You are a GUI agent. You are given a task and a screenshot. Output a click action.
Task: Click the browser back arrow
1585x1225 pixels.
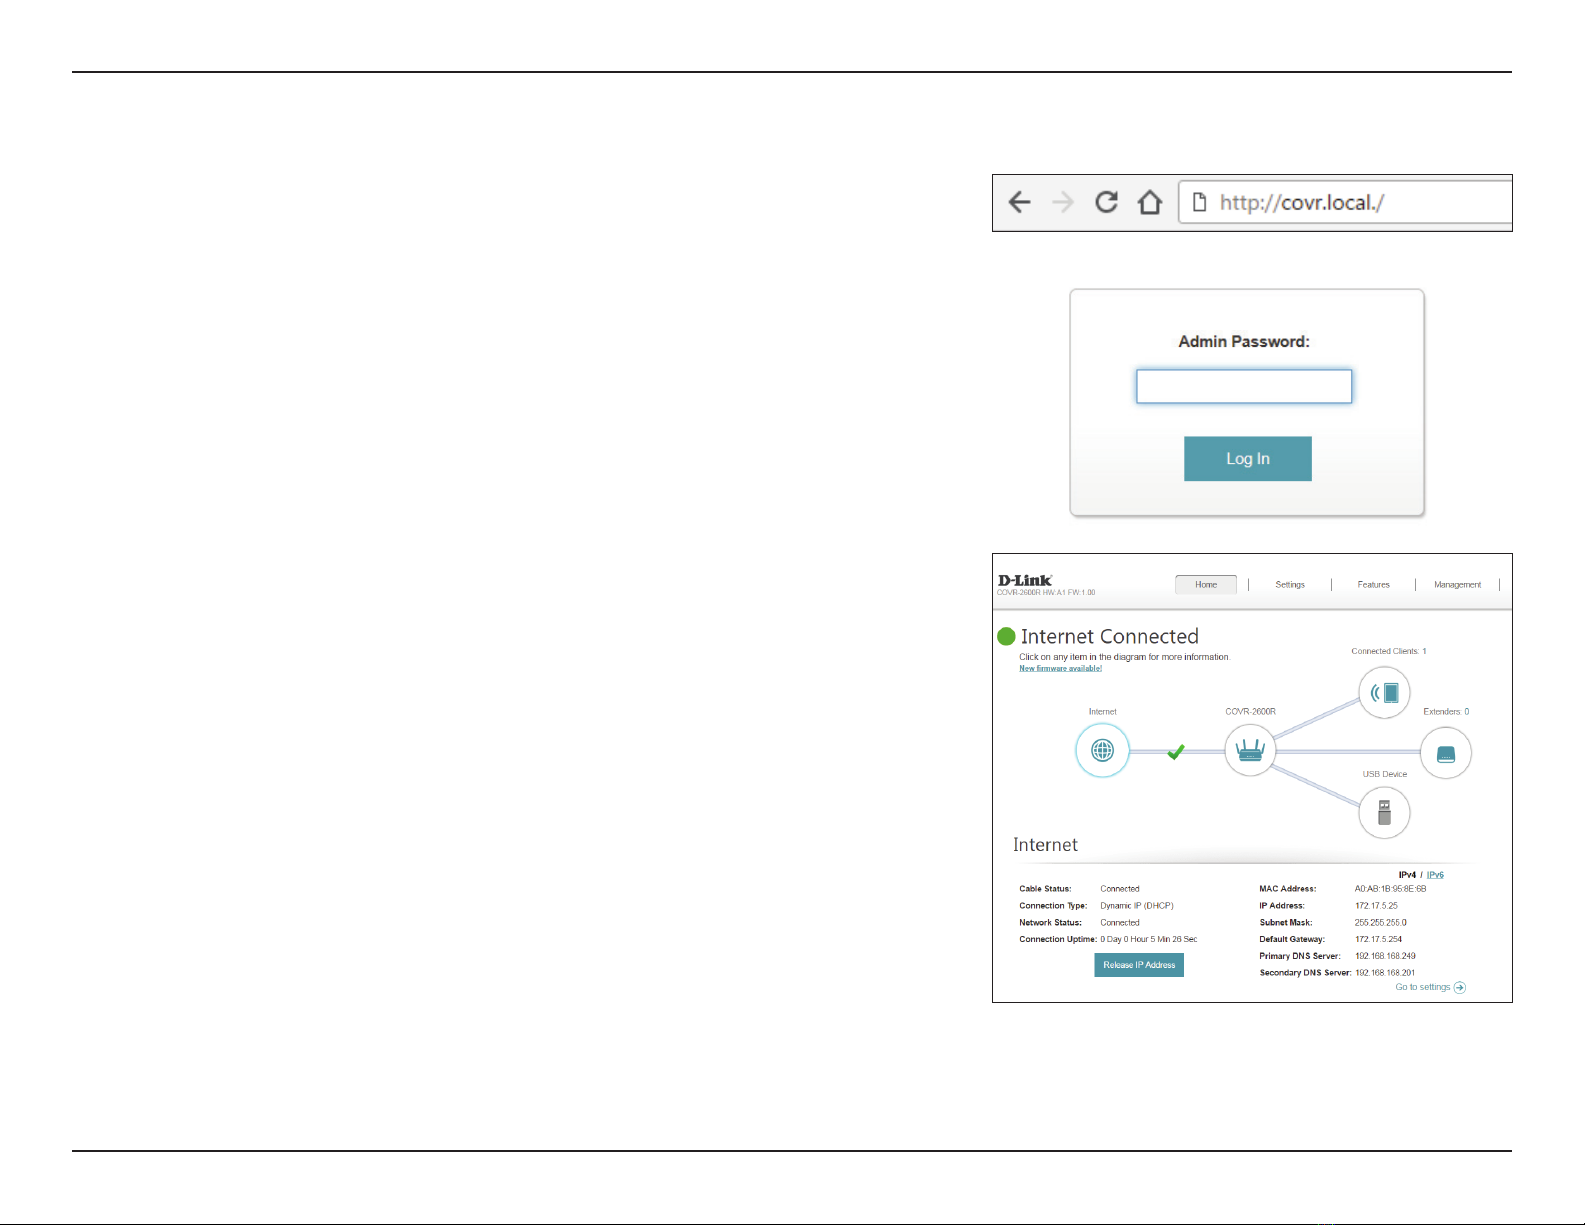[x=1019, y=203]
